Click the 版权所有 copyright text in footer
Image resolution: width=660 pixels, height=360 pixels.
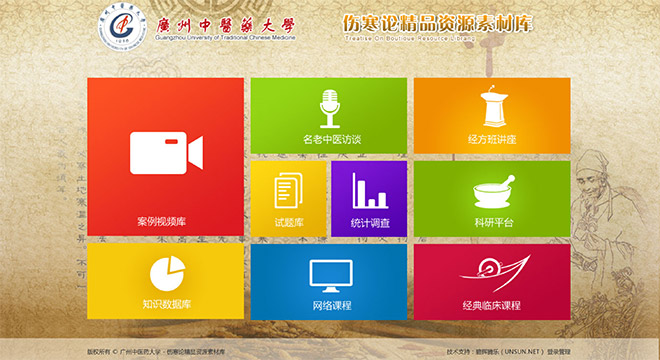99,352
